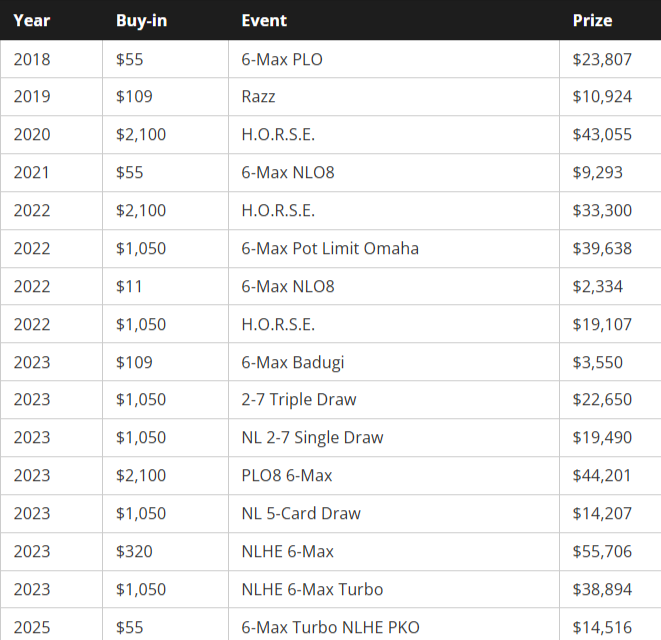Select the $43,055 prize amount
Viewport: 661px width, 640px height.
click(x=602, y=135)
